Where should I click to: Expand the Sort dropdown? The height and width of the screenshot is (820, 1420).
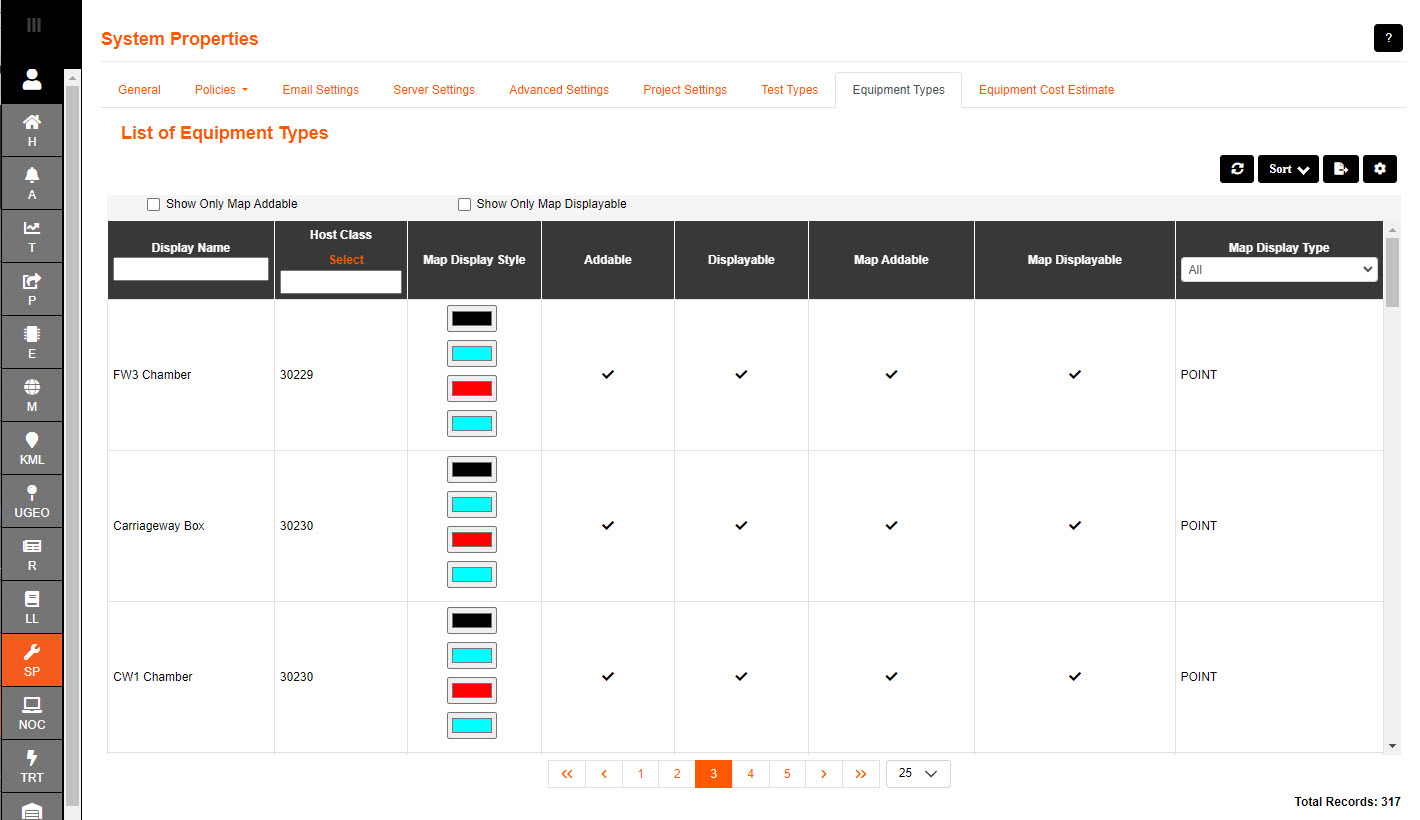[x=1288, y=169]
